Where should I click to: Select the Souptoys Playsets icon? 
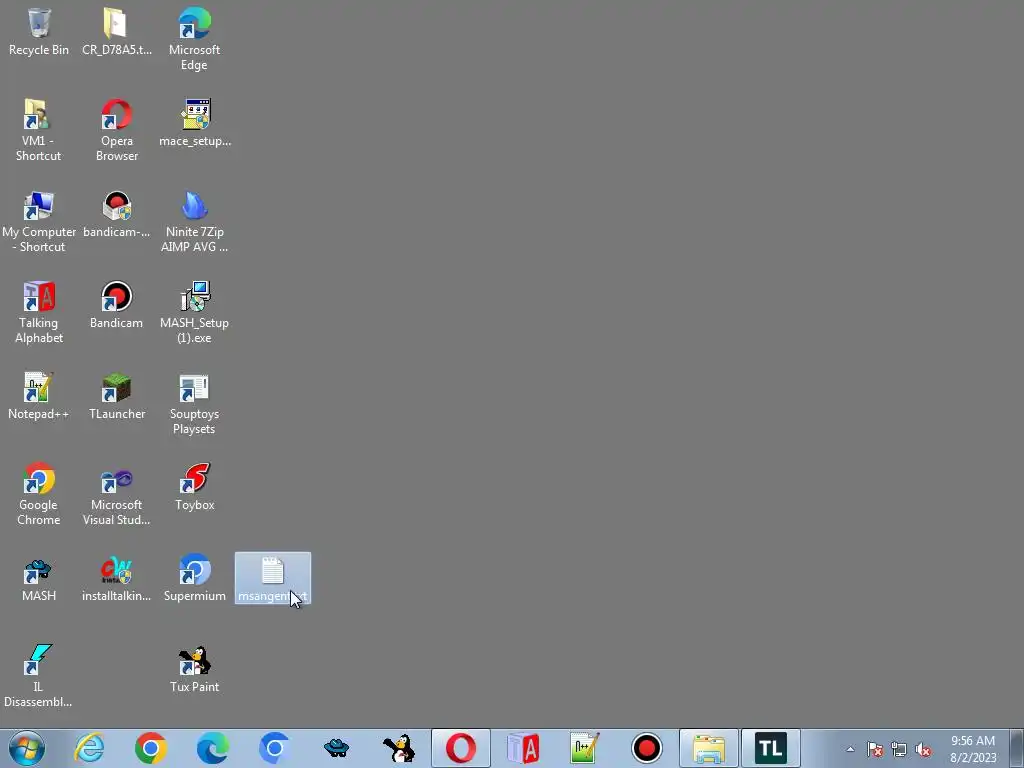[194, 403]
